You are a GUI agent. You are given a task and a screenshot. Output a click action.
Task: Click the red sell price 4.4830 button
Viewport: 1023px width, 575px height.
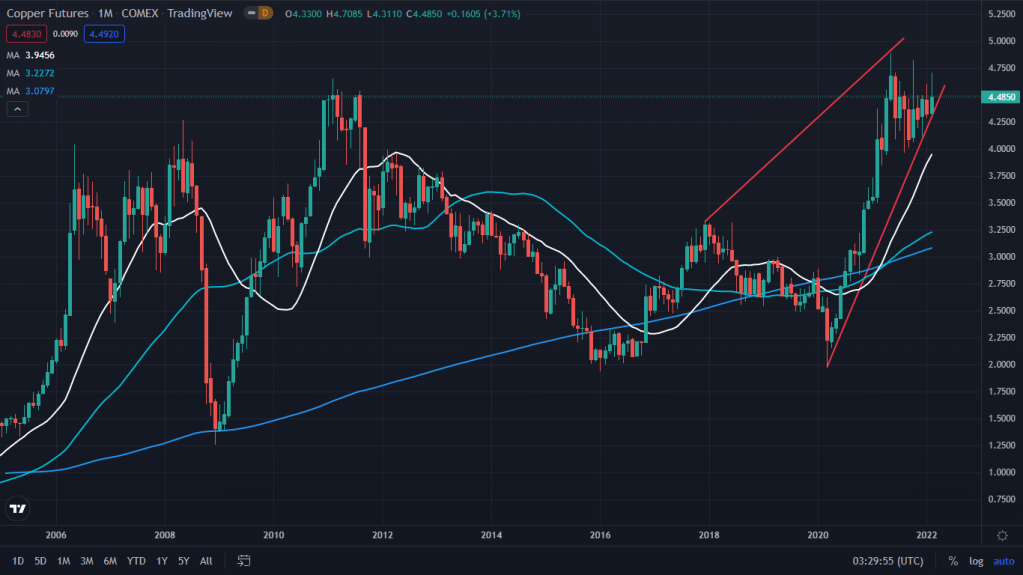click(25, 33)
